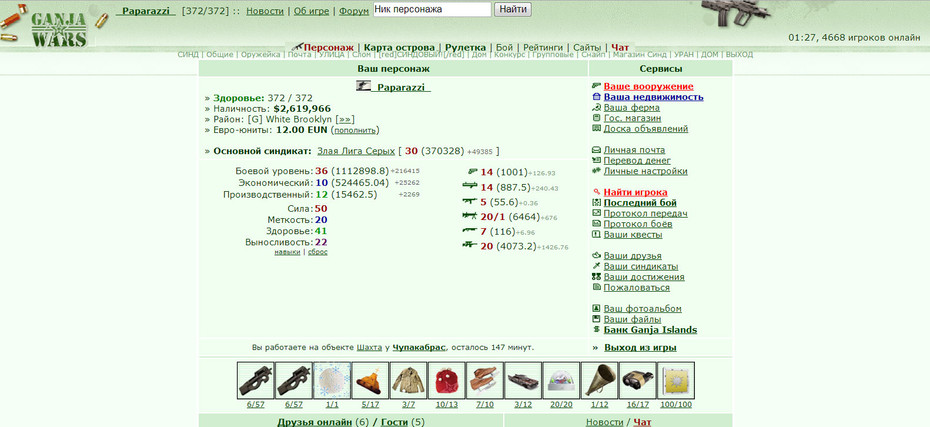Viewport: 930px width, 427px height.
Task: Click the icon beside Протокол боёв
Action: click(597, 224)
